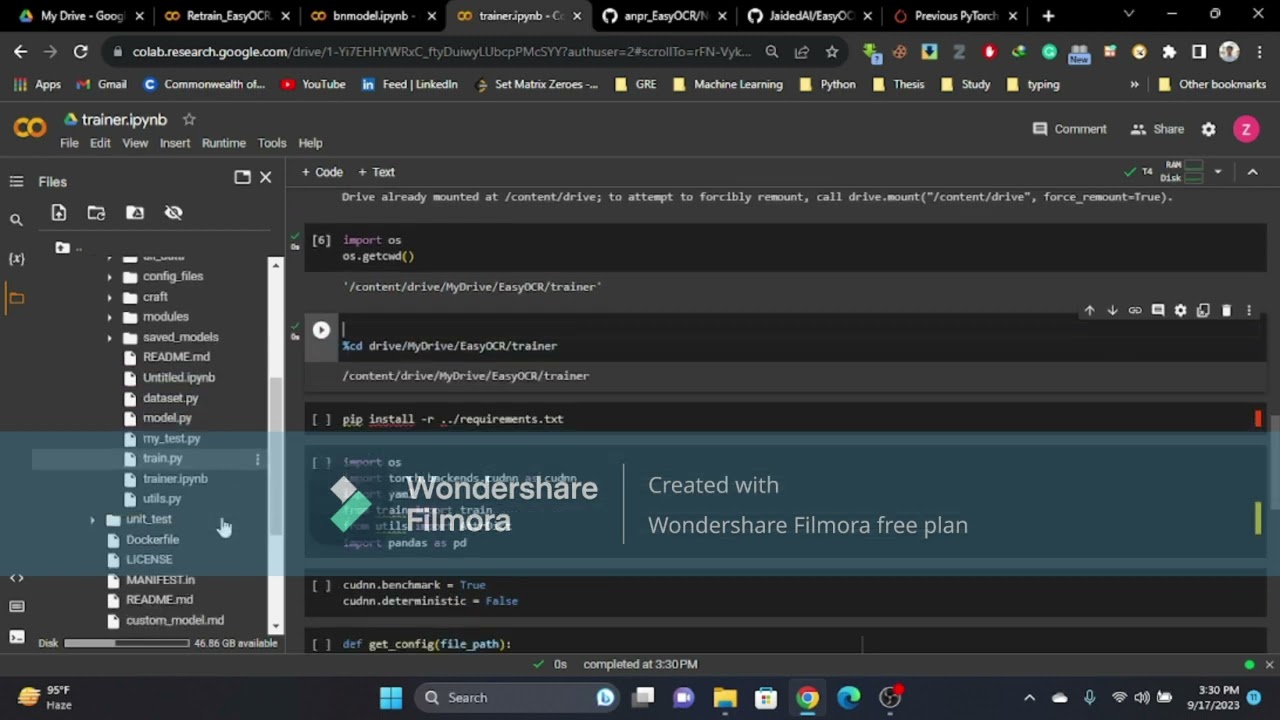The width and height of the screenshot is (1280, 720).
Task: Add a comment to selected cell
Action: click(x=1158, y=310)
